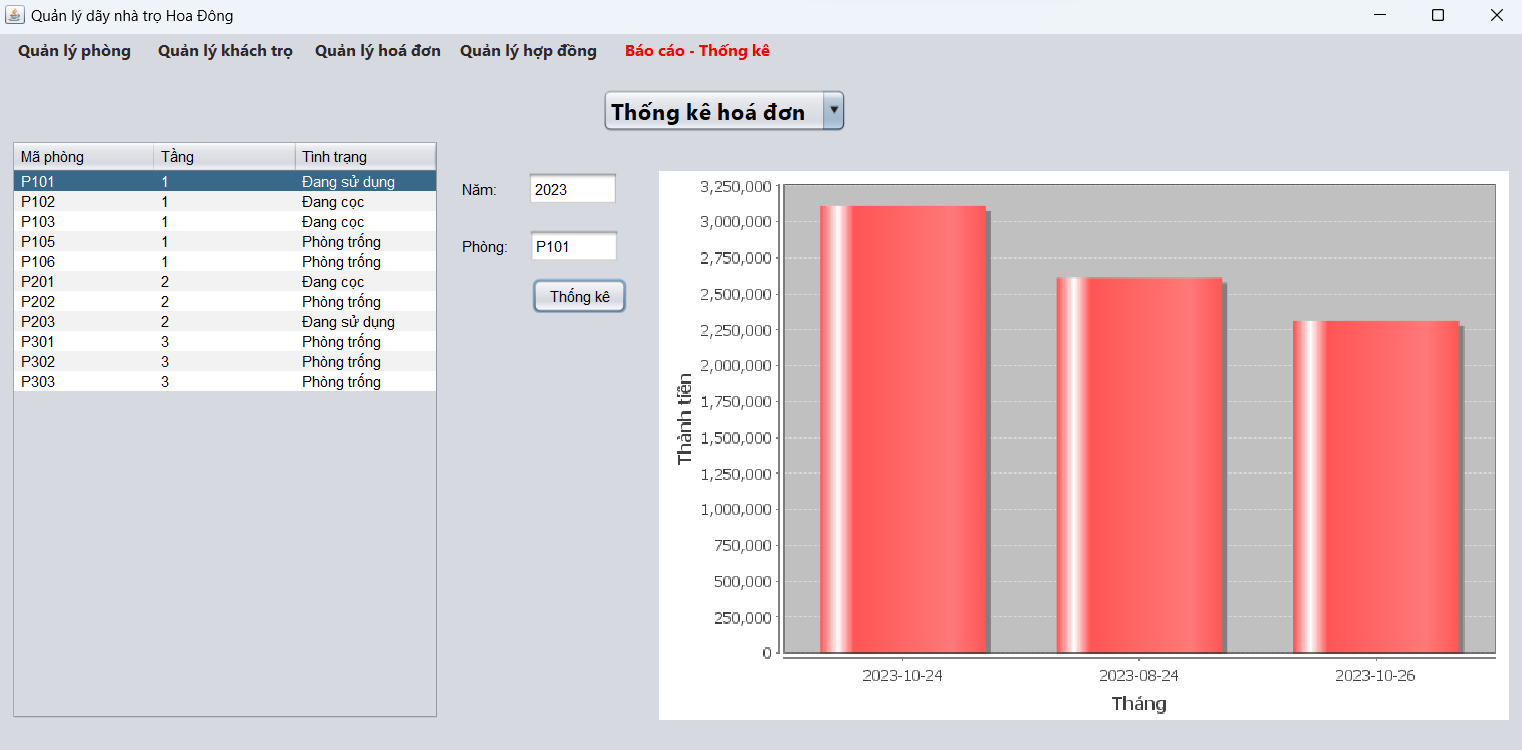
Task: Select room row P106
Action: pos(225,262)
